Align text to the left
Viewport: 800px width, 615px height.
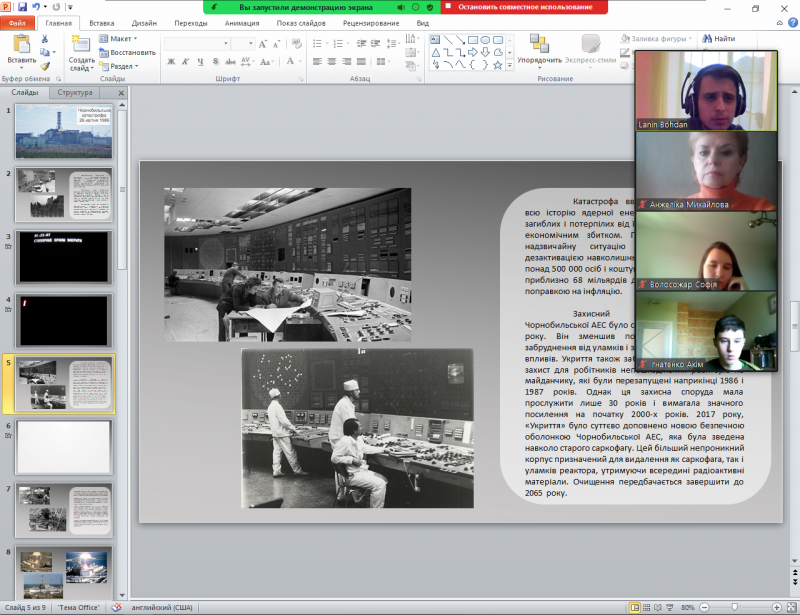tap(317, 62)
